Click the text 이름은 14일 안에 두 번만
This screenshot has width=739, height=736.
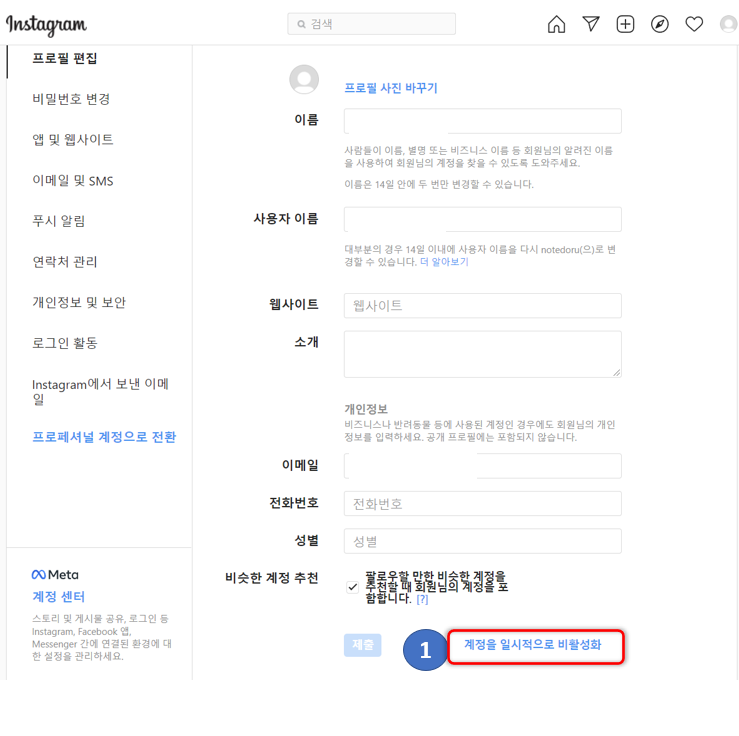[397, 184]
